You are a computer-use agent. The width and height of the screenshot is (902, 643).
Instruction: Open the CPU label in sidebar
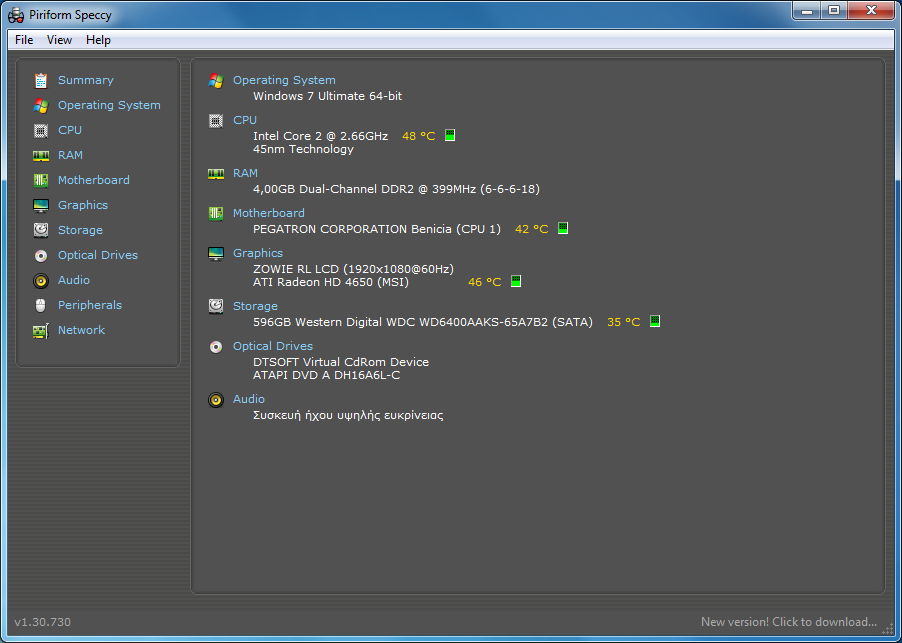tap(70, 130)
